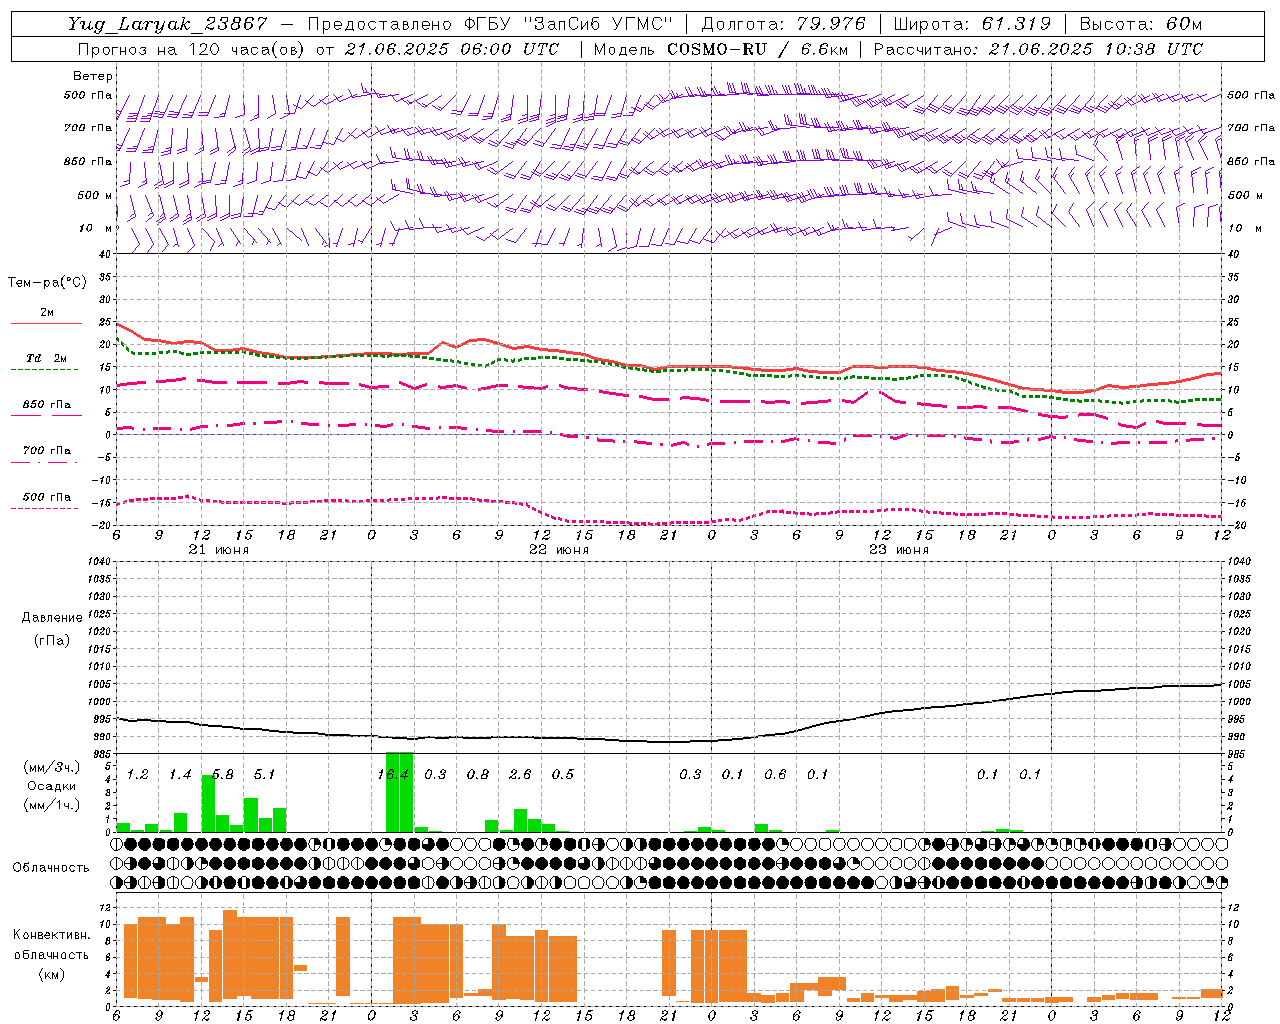Click the red line sample under the 2м legend

coord(46,323)
